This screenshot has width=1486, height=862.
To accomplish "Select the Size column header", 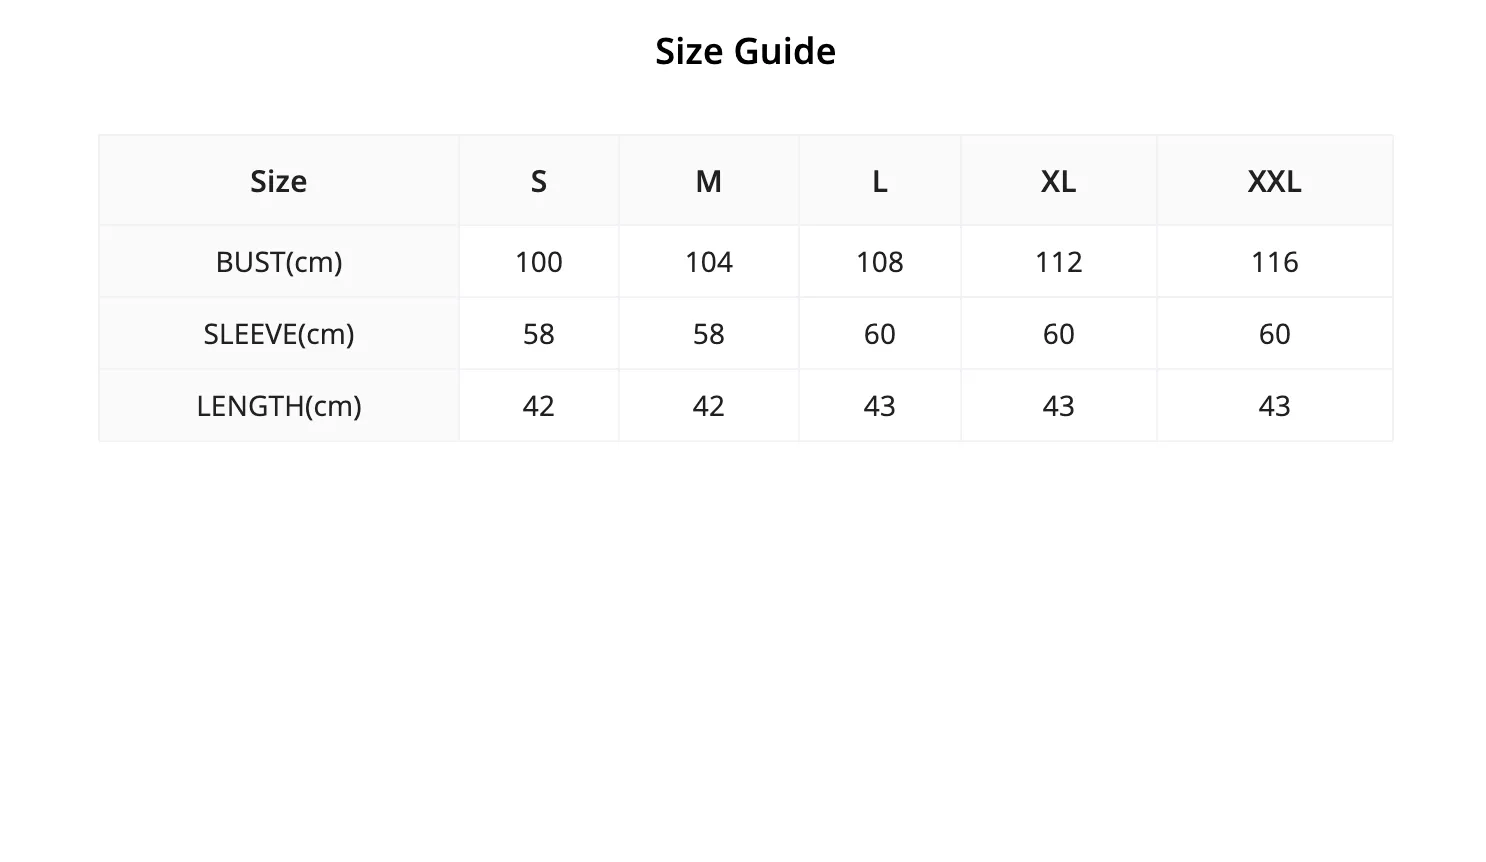I will pyautogui.click(x=279, y=181).
